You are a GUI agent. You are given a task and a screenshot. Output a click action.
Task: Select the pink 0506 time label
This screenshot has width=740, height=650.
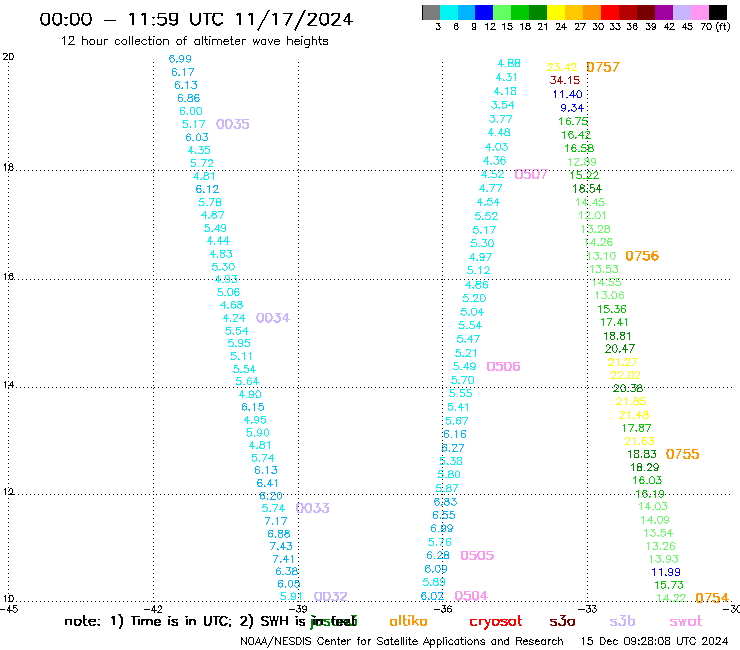coord(503,366)
